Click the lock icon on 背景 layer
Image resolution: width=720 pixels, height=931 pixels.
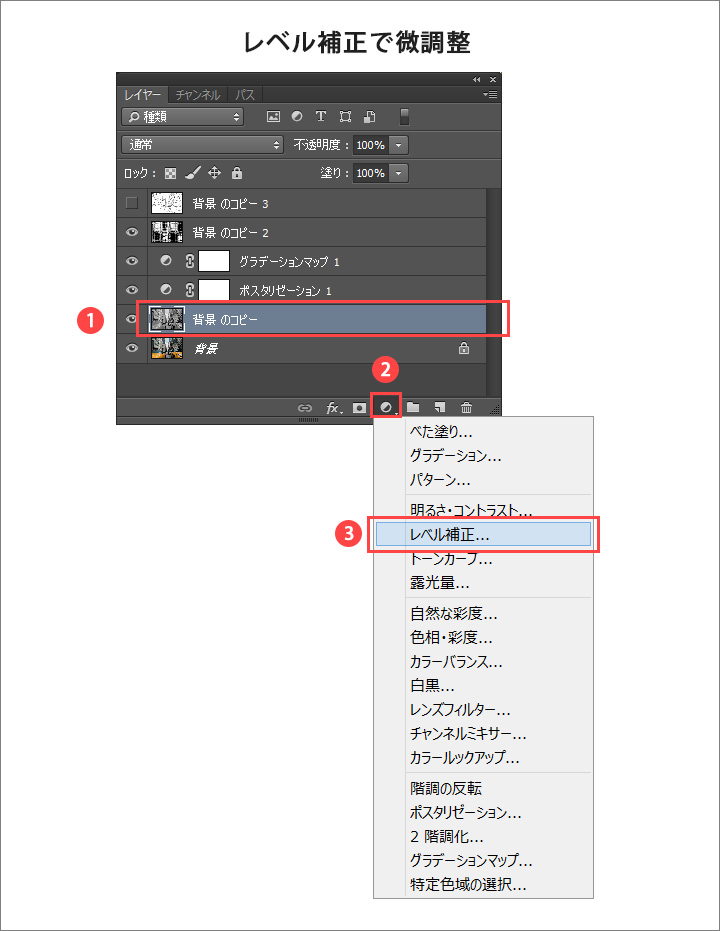pyautogui.click(x=464, y=348)
